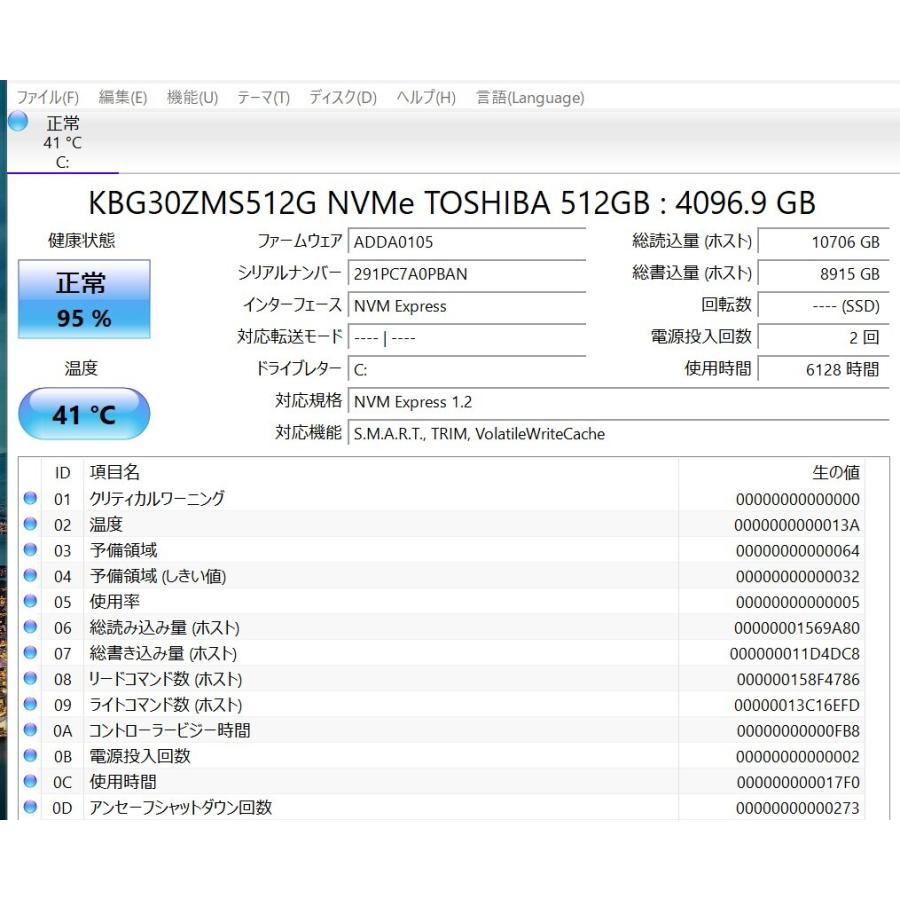Select the アンセーフシャットダウン回数 attribute name
This screenshot has width=900, height=900.
pos(181,808)
